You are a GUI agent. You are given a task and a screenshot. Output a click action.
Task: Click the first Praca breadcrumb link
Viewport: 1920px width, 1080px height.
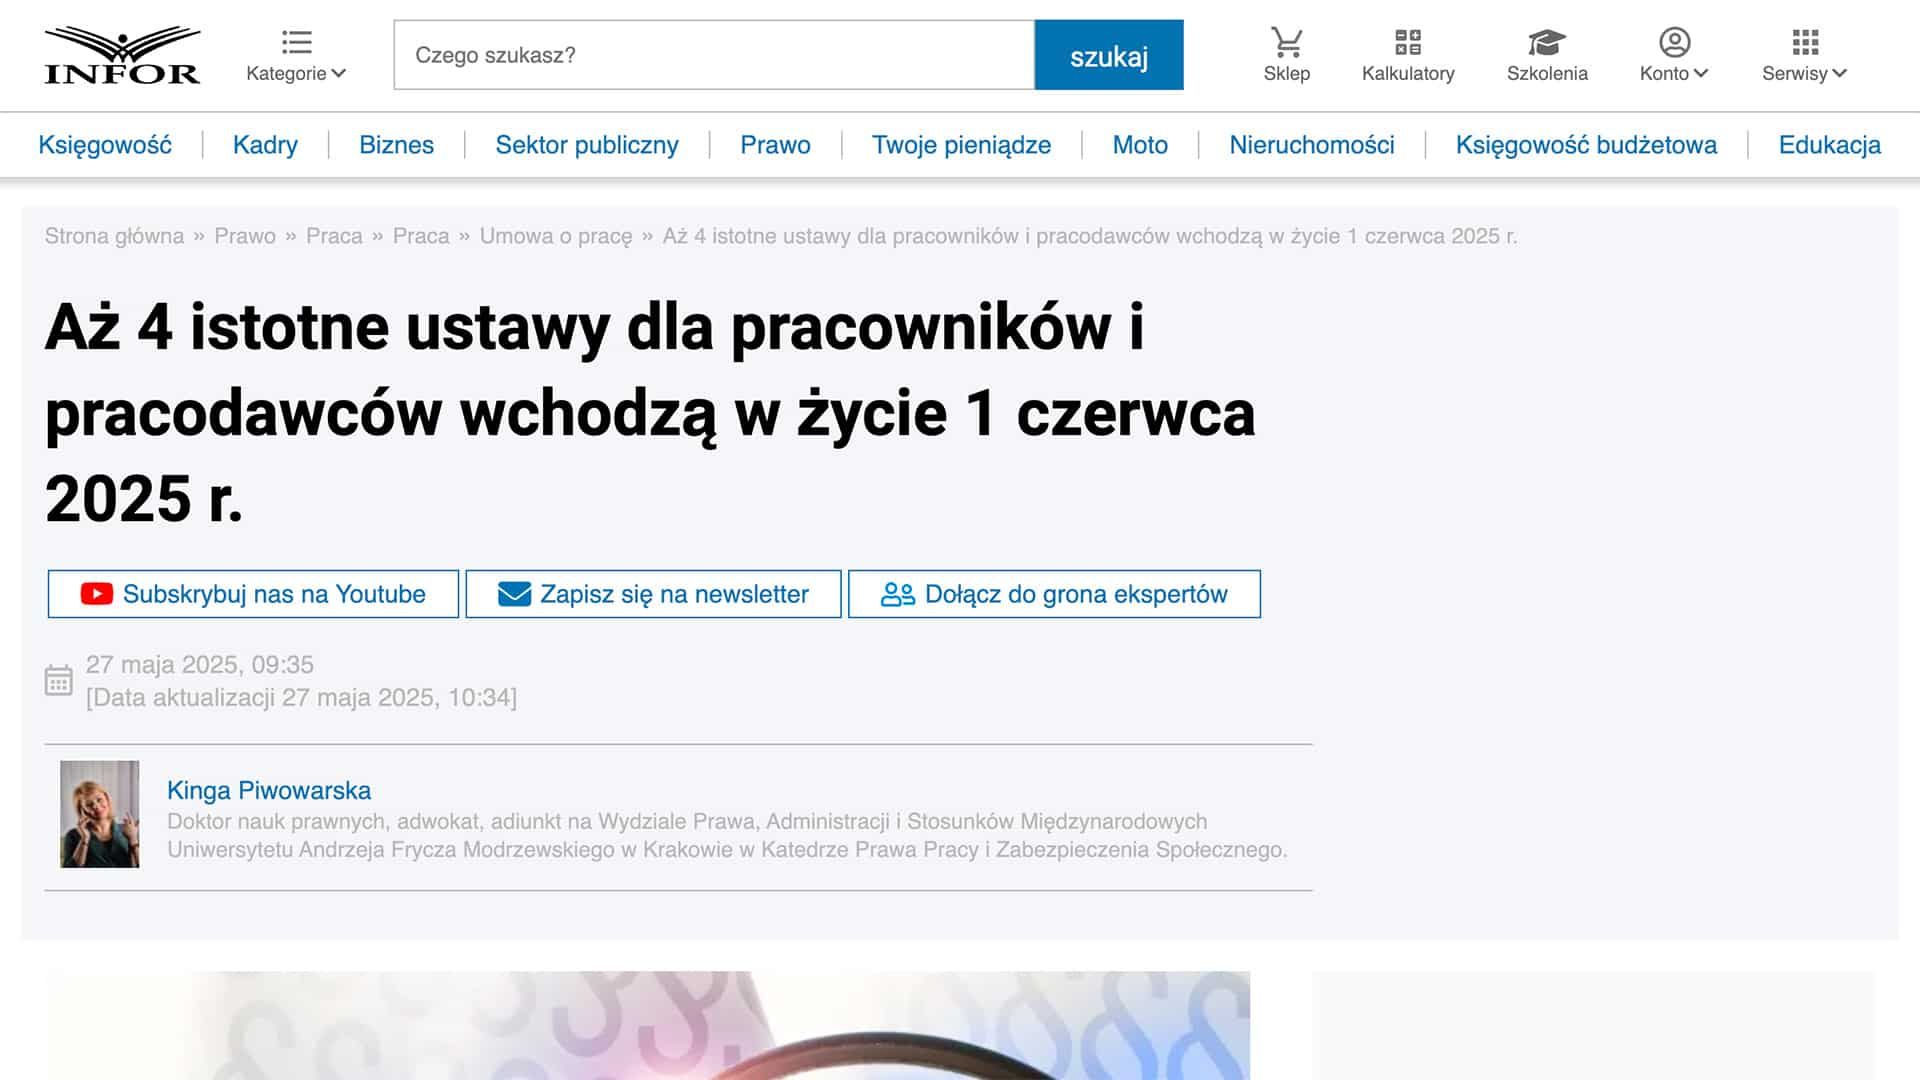(x=334, y=236)
